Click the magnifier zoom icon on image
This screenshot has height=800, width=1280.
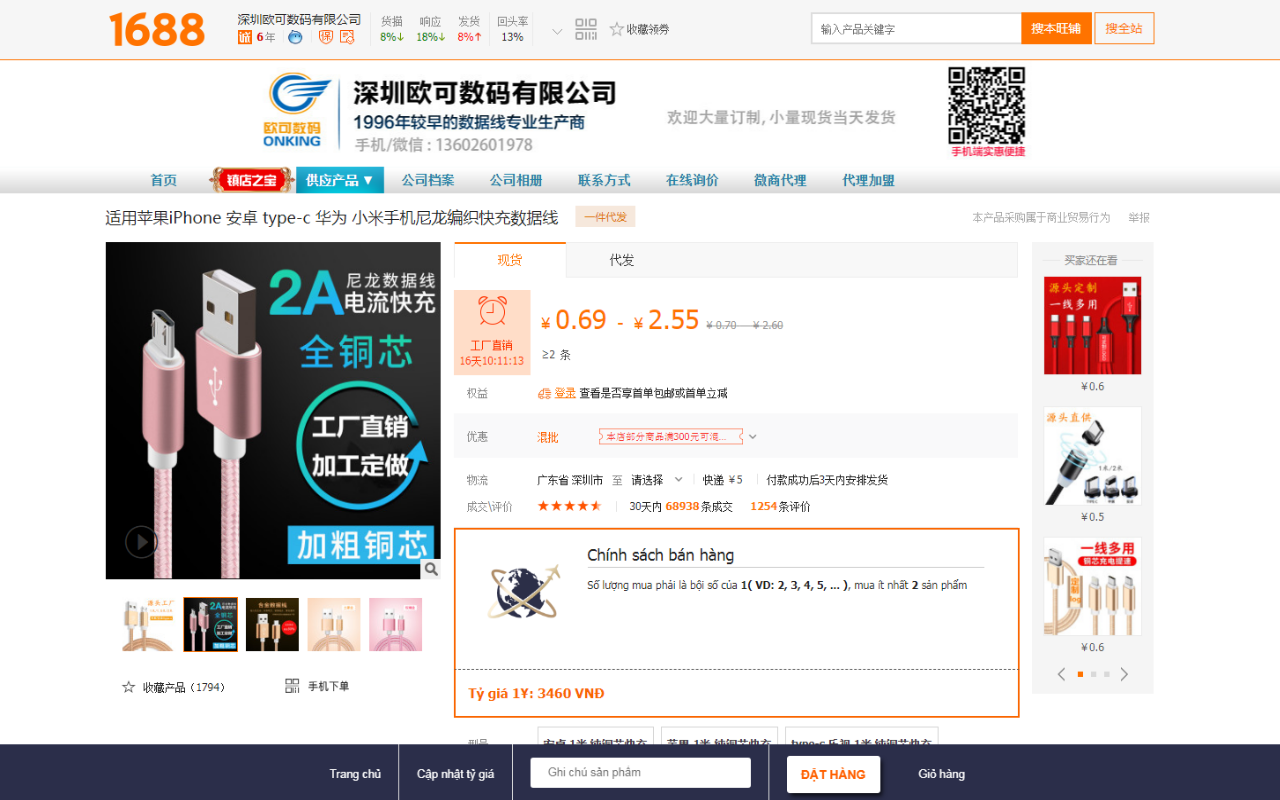tap(431, 569)
